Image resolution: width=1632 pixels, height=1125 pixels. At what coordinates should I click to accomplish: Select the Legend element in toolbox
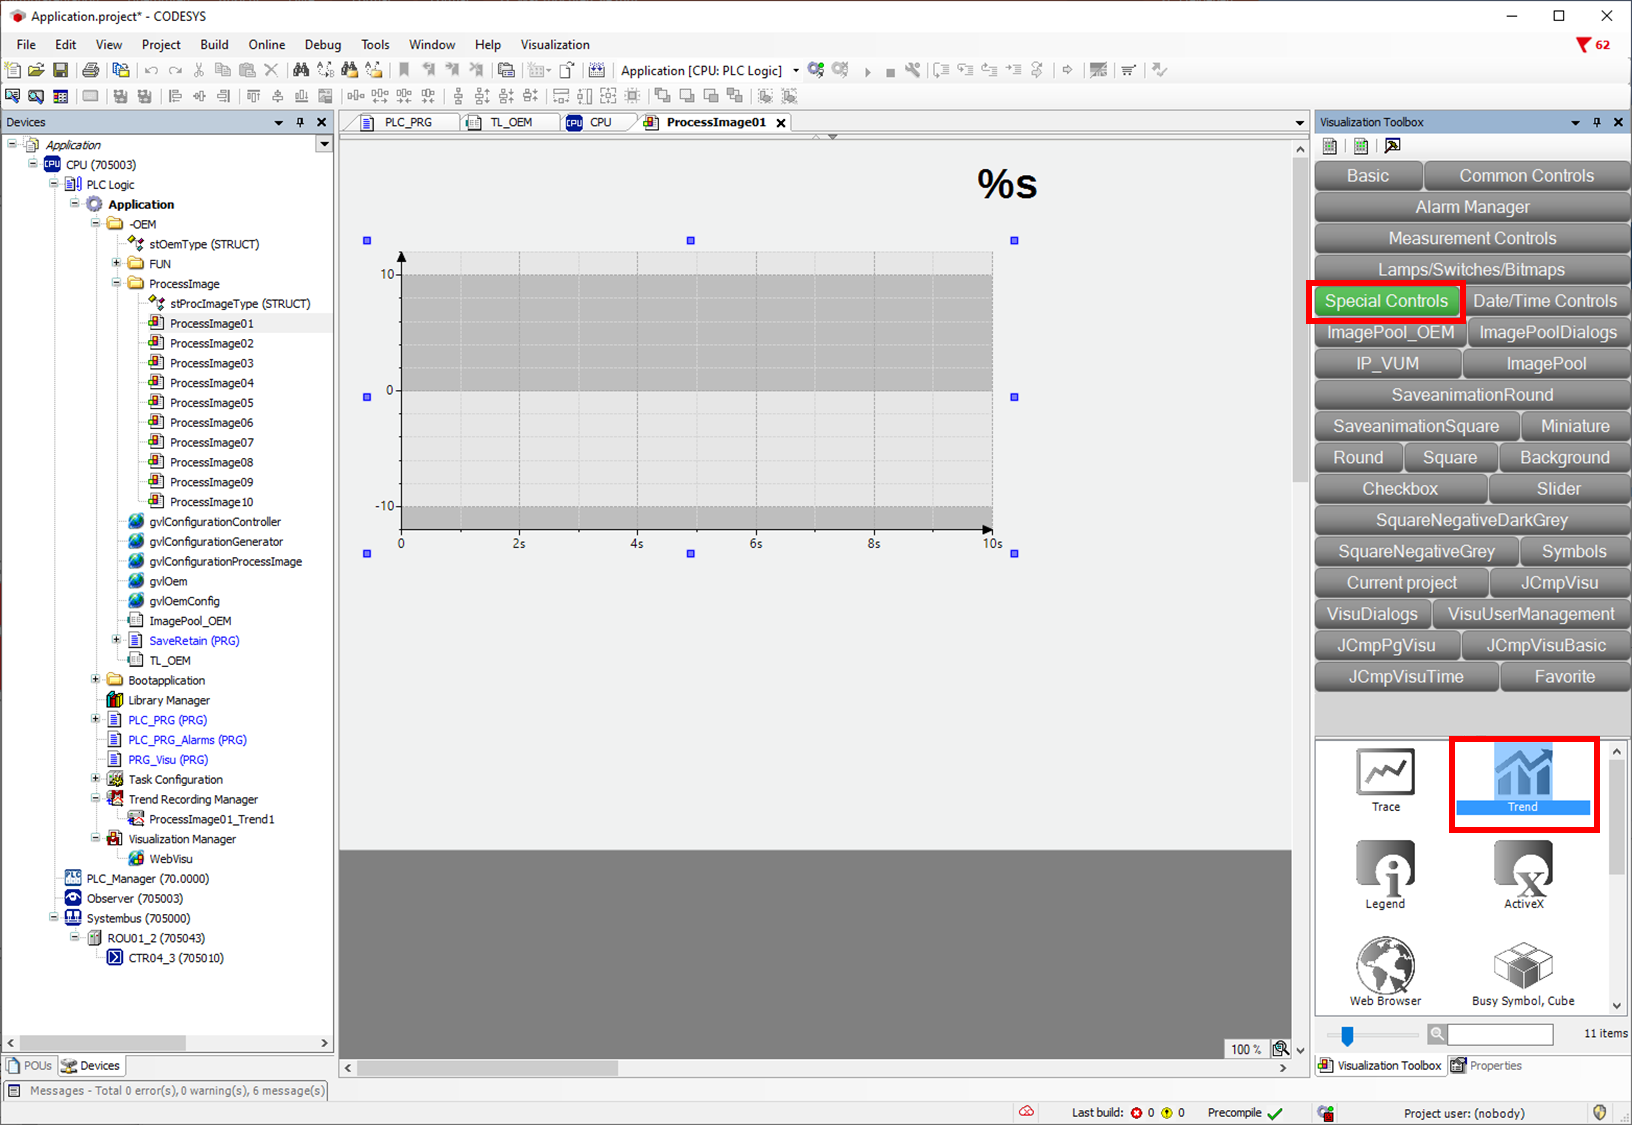coord(1385,874)
